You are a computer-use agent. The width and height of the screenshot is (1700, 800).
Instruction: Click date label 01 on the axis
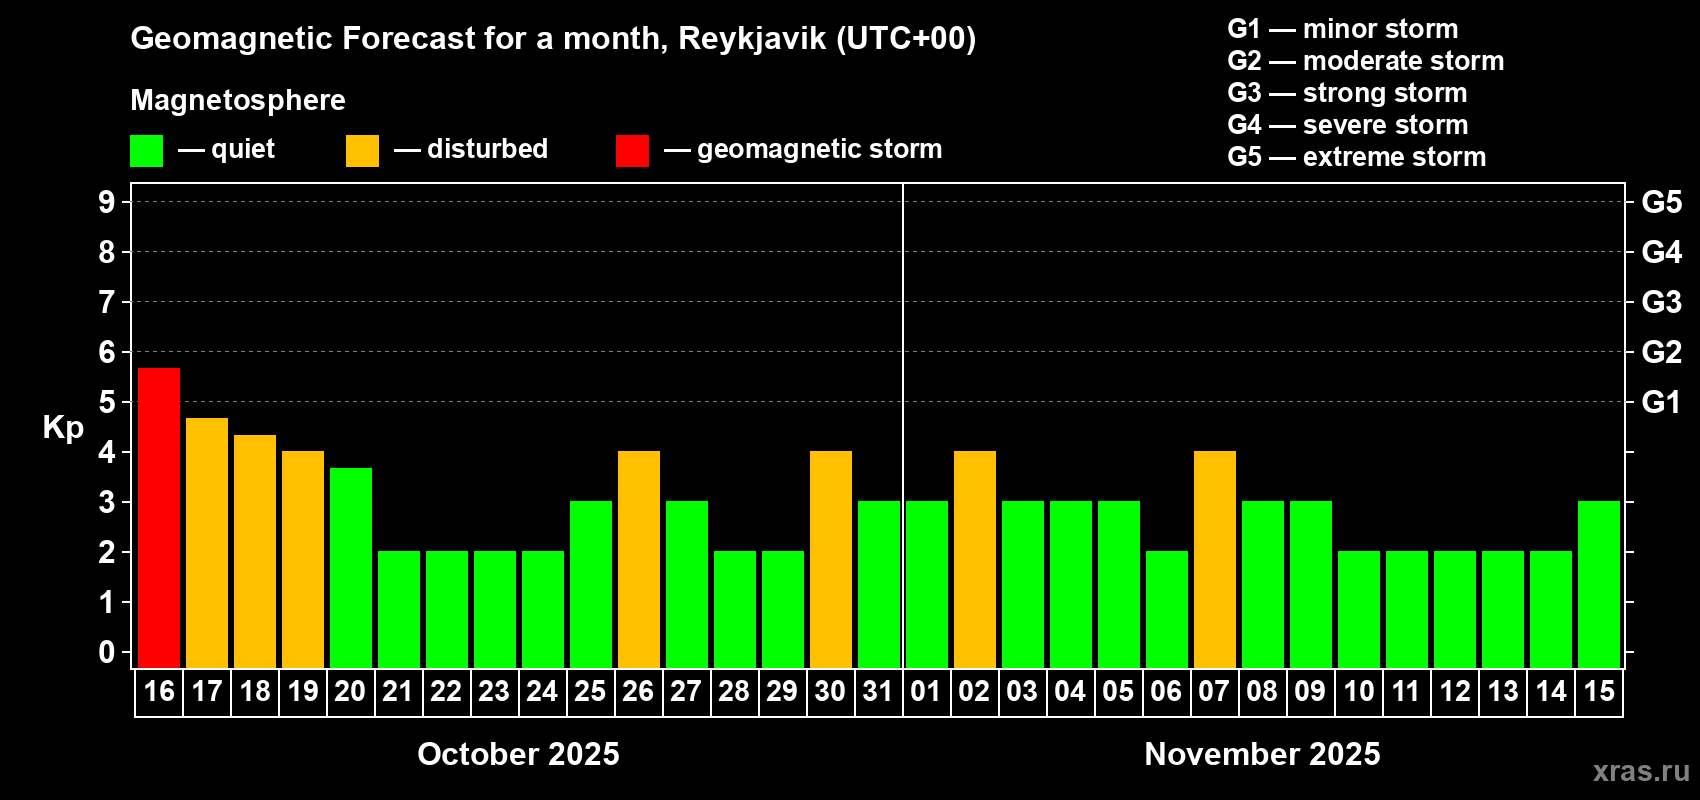[x=926, y=691]
